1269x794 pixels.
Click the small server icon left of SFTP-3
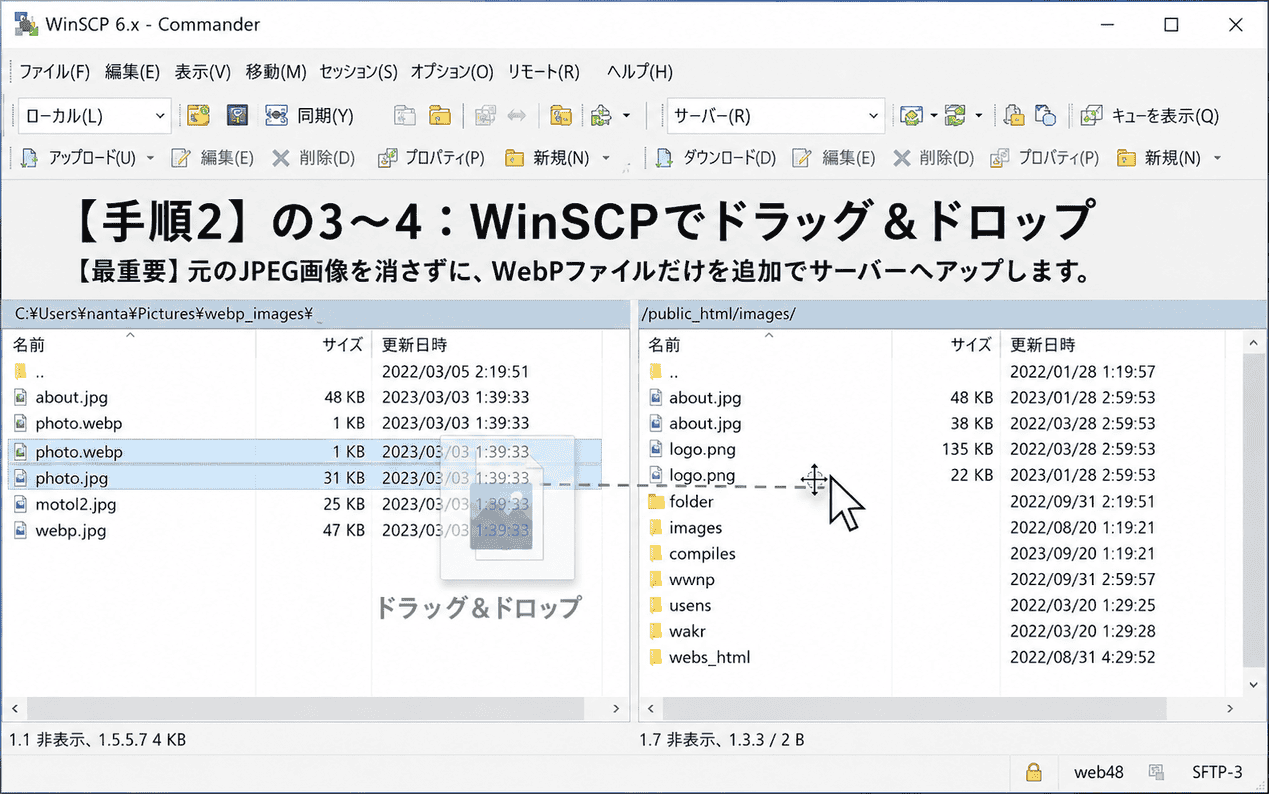(x=1157, y=772)
